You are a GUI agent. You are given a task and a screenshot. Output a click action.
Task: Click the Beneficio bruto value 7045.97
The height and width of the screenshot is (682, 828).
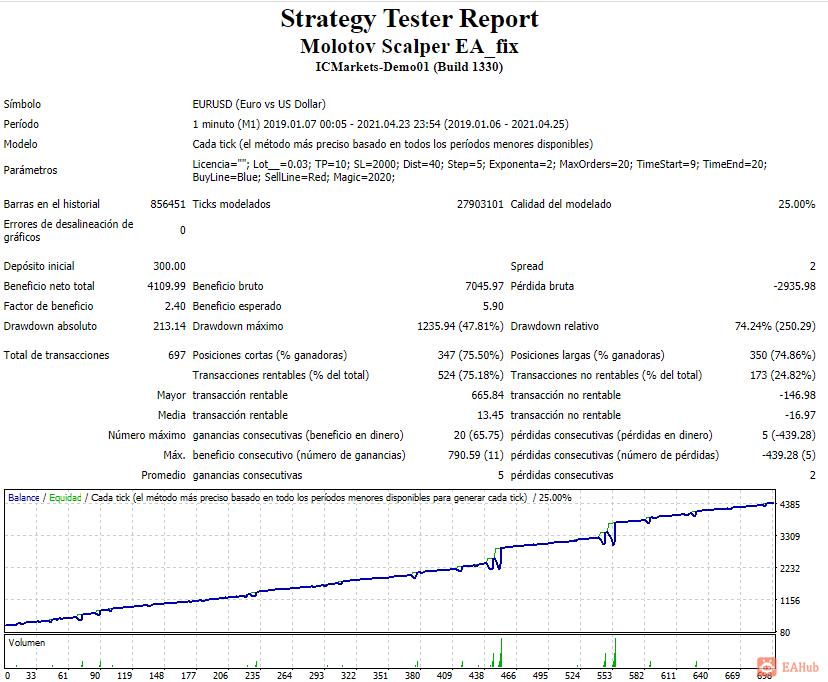click(x=484, y=286)
